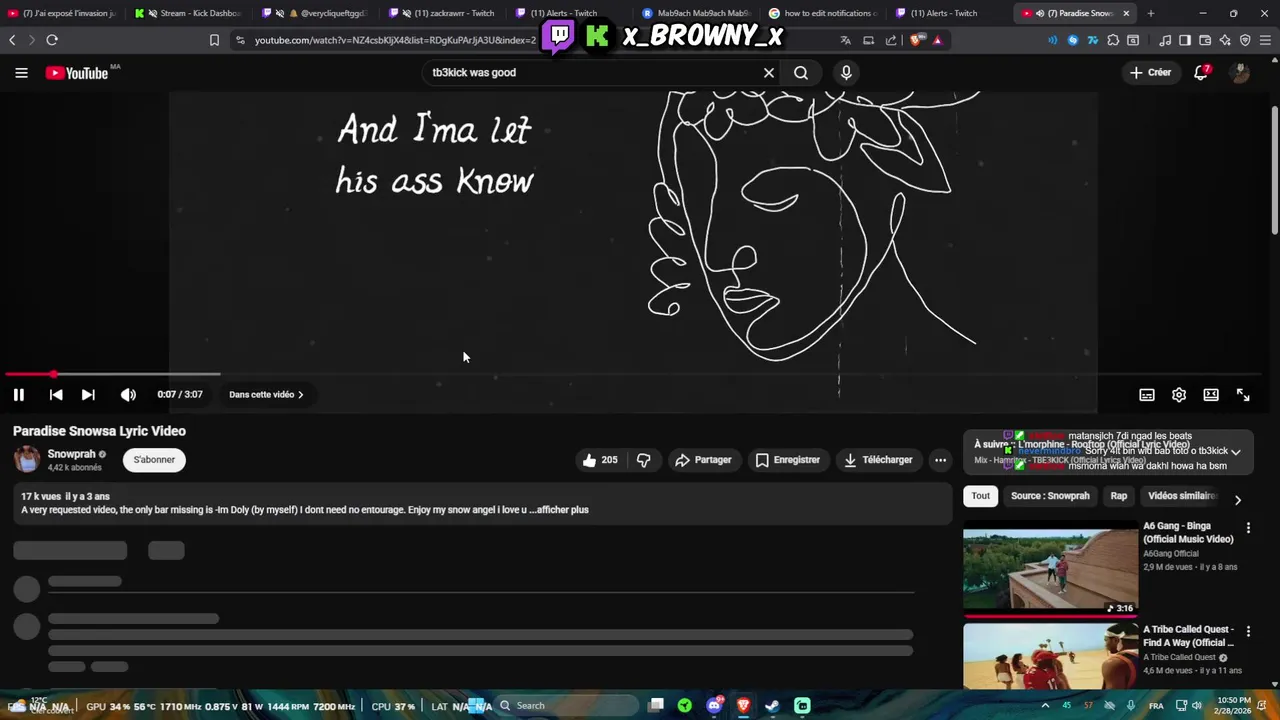Go to previous video in playlist
The width and height of the screenshot is (1280, 720).
pyautogui.click(x=56, y=395)
